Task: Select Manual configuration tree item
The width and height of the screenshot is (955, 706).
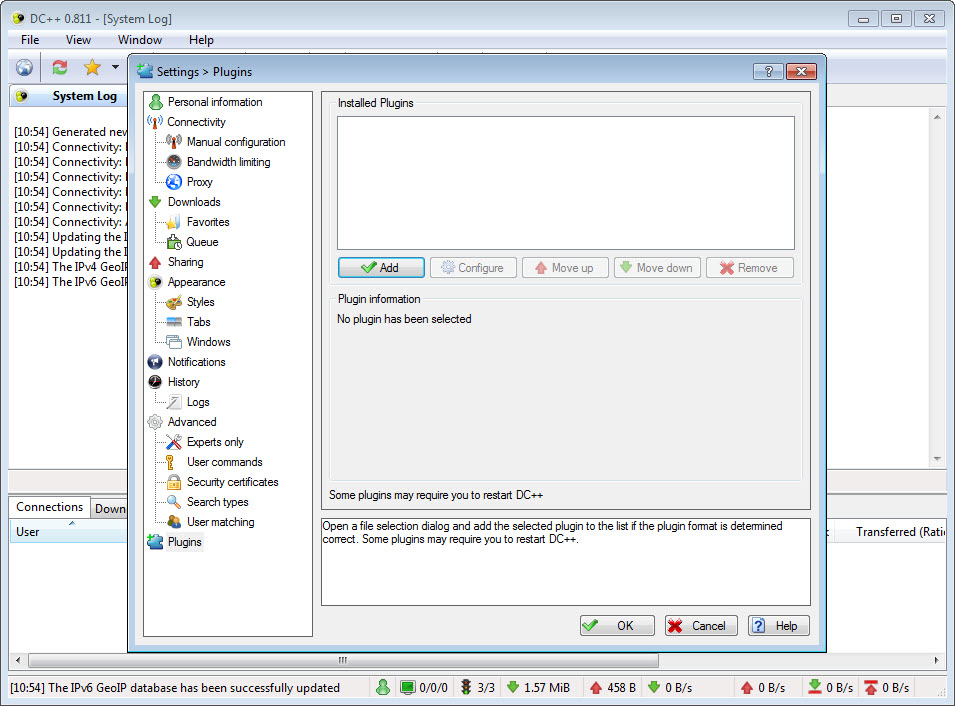Action: (x=236, y=142)
